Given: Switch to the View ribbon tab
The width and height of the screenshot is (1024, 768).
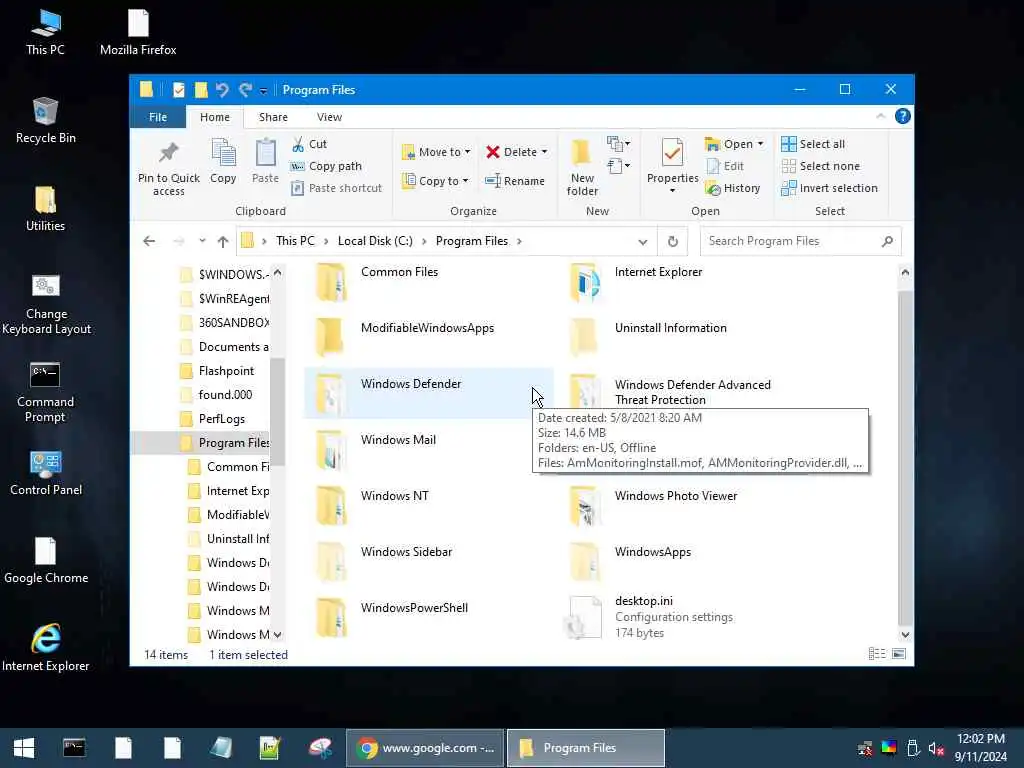Looking at the screenshot, I should [329, 117].
